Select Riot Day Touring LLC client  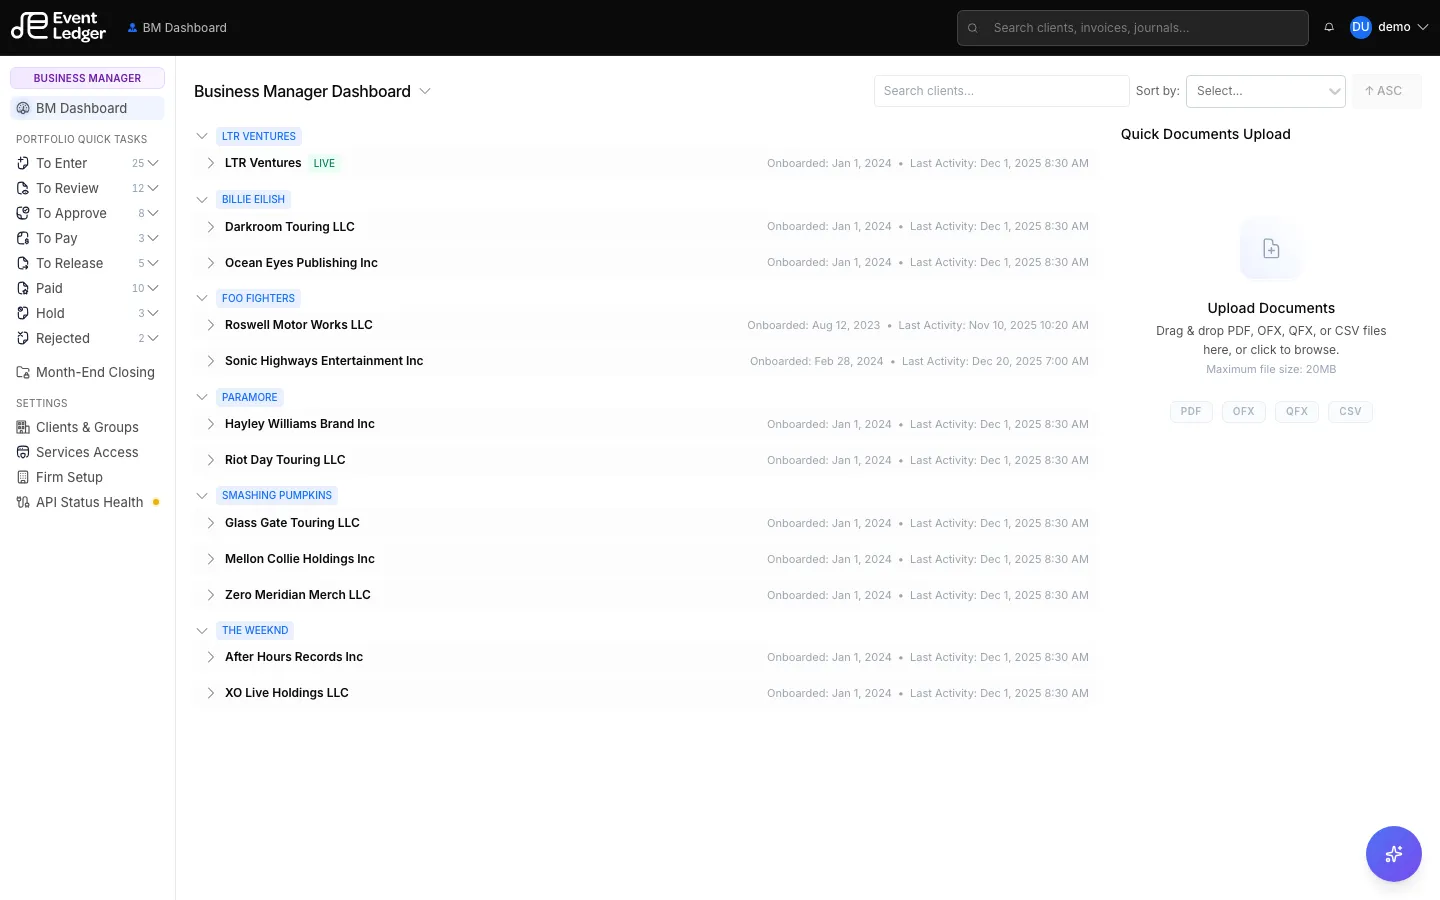pos(285,460)
